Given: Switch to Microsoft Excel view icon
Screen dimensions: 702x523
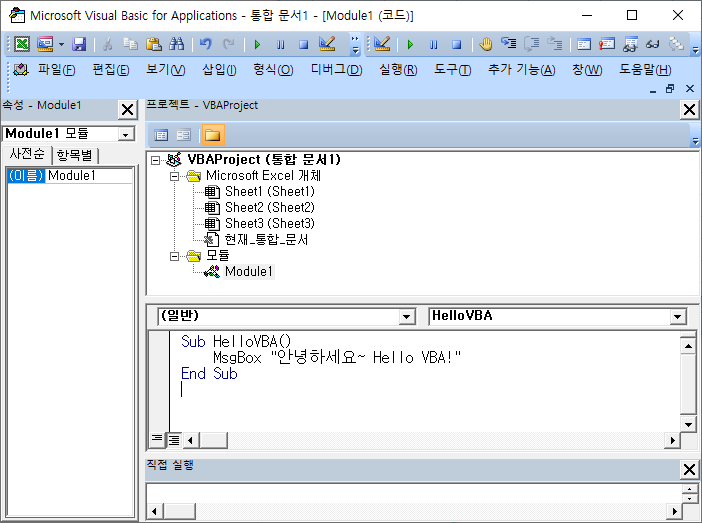Looking at the screenshot, I should tap(21, 44).
